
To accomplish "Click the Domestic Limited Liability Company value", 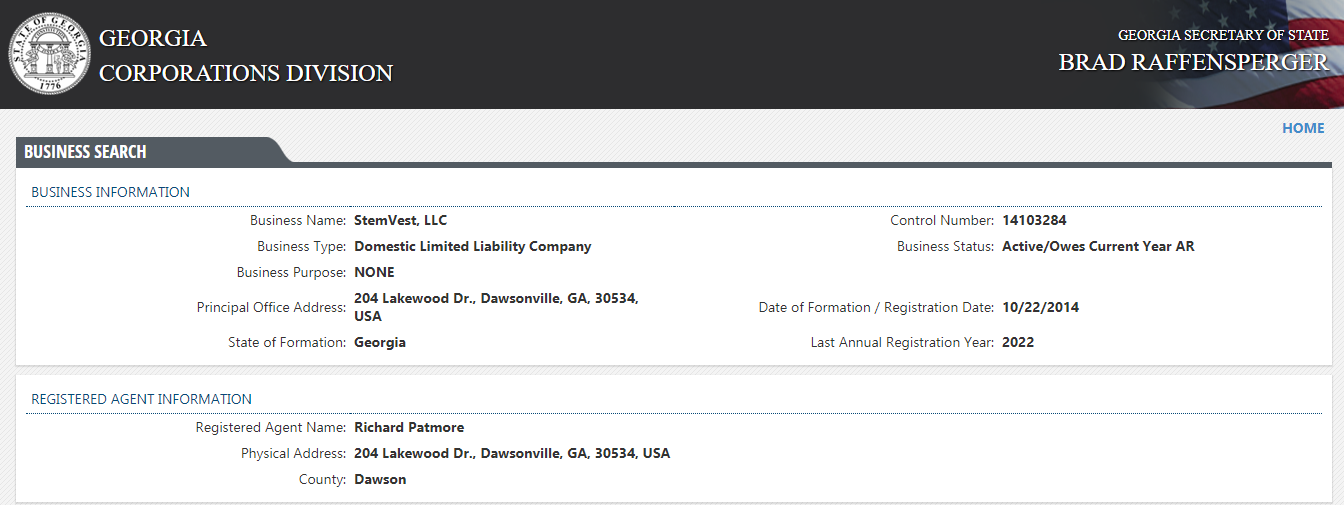I will coord(472,246).
